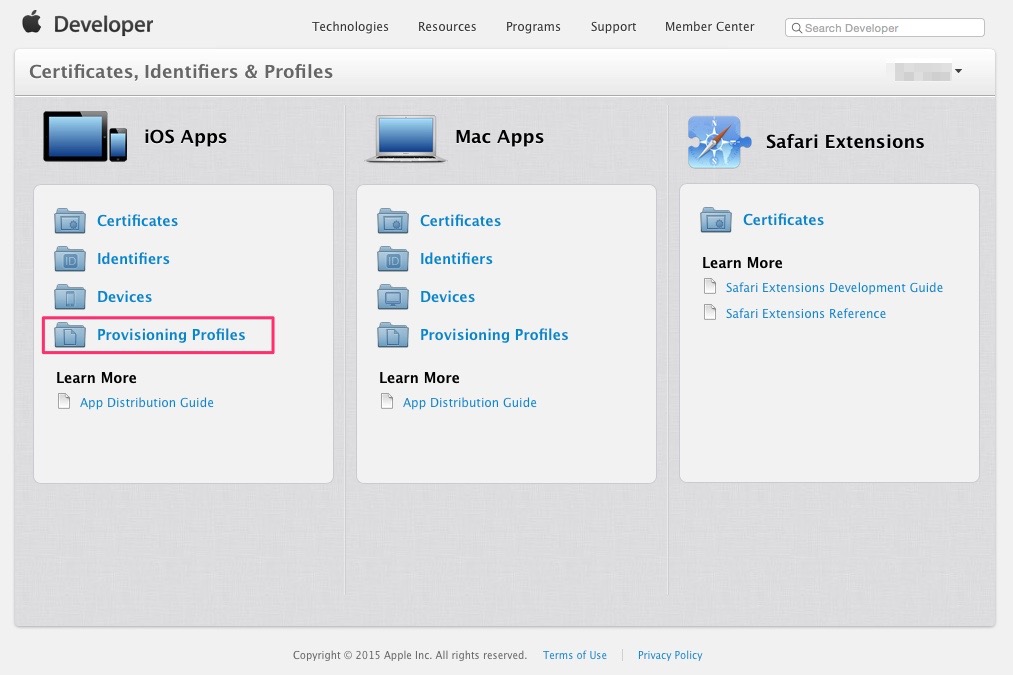This screenshot has width=1013, height=675.
Task: Open Safari Extensions Reference link
Action: 806,313
